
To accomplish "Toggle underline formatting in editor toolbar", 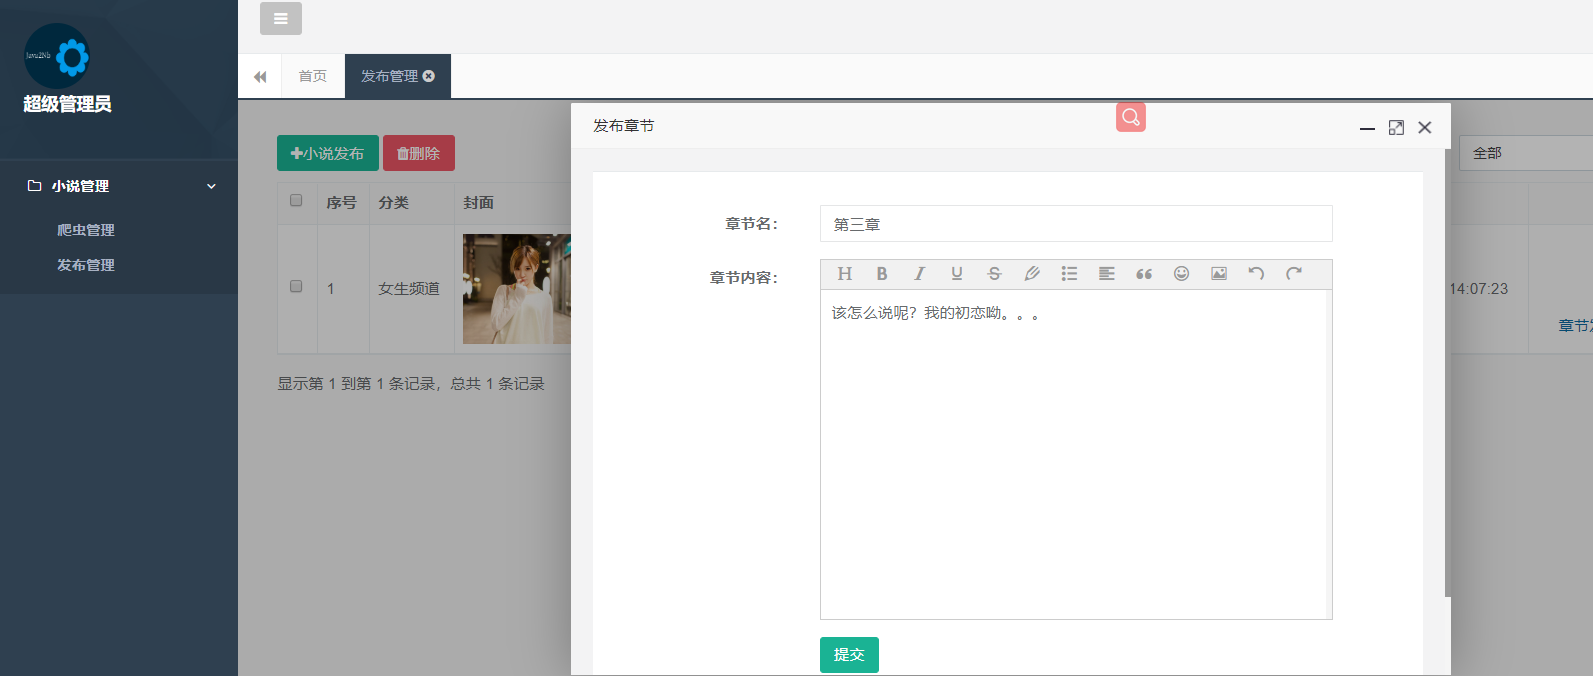I will (957, 274).
